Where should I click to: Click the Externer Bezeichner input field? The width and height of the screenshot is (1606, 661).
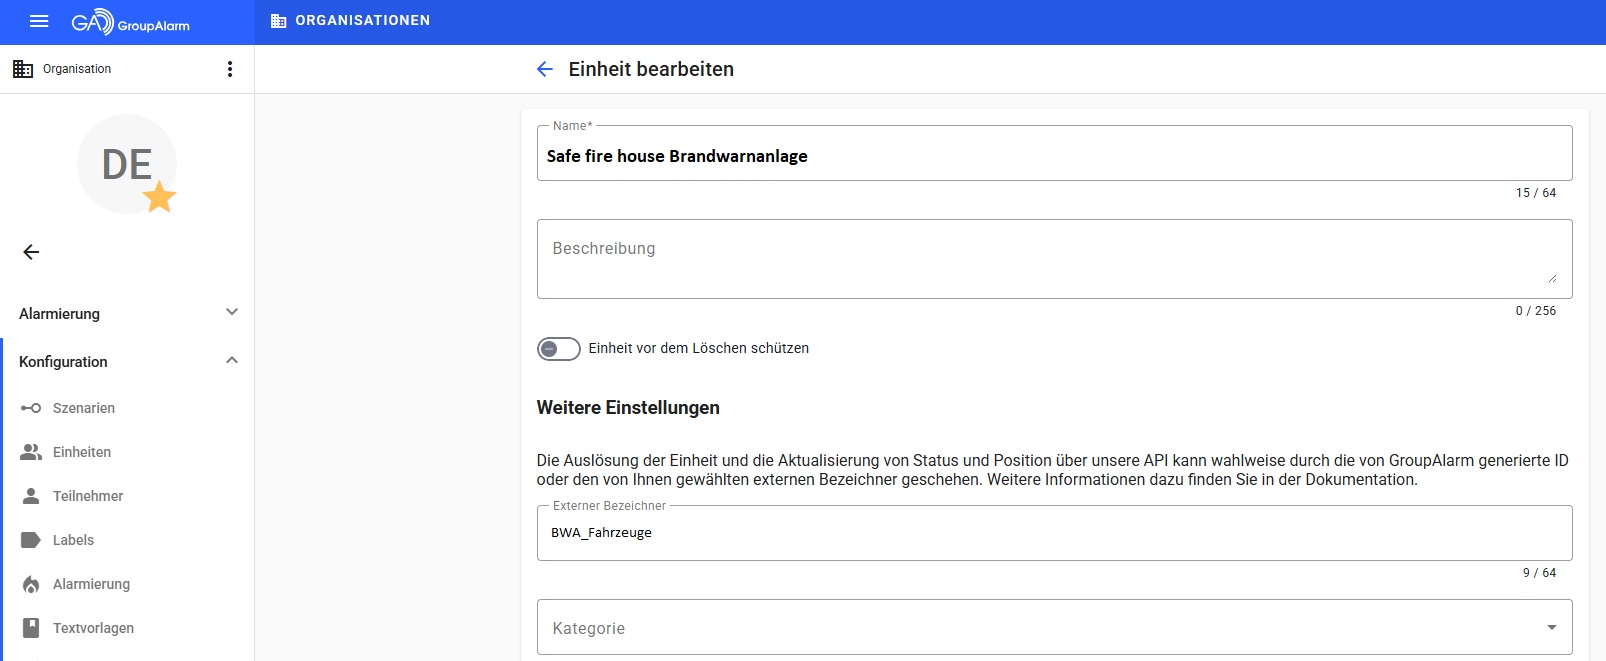[1054, 533]
